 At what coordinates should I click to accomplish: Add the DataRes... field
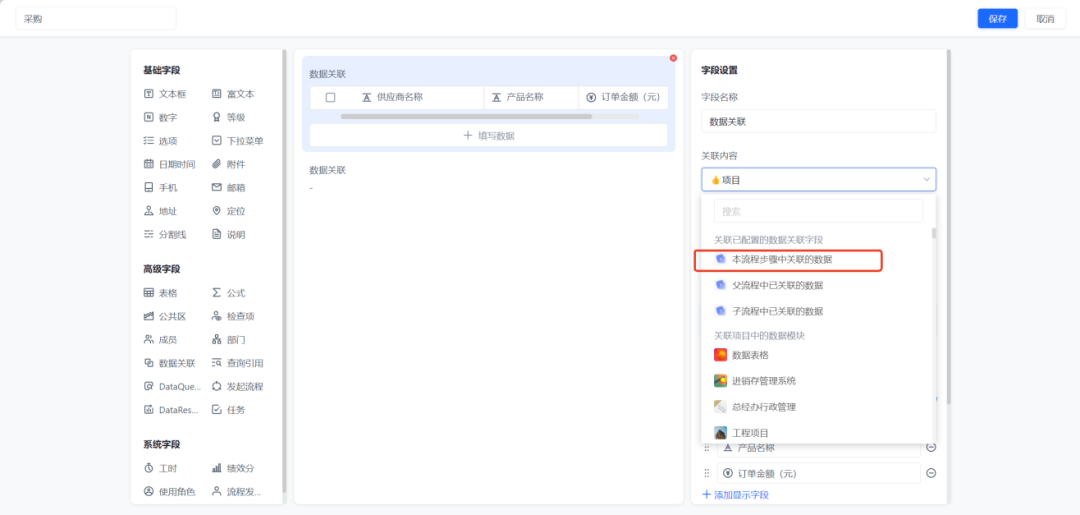171,410
